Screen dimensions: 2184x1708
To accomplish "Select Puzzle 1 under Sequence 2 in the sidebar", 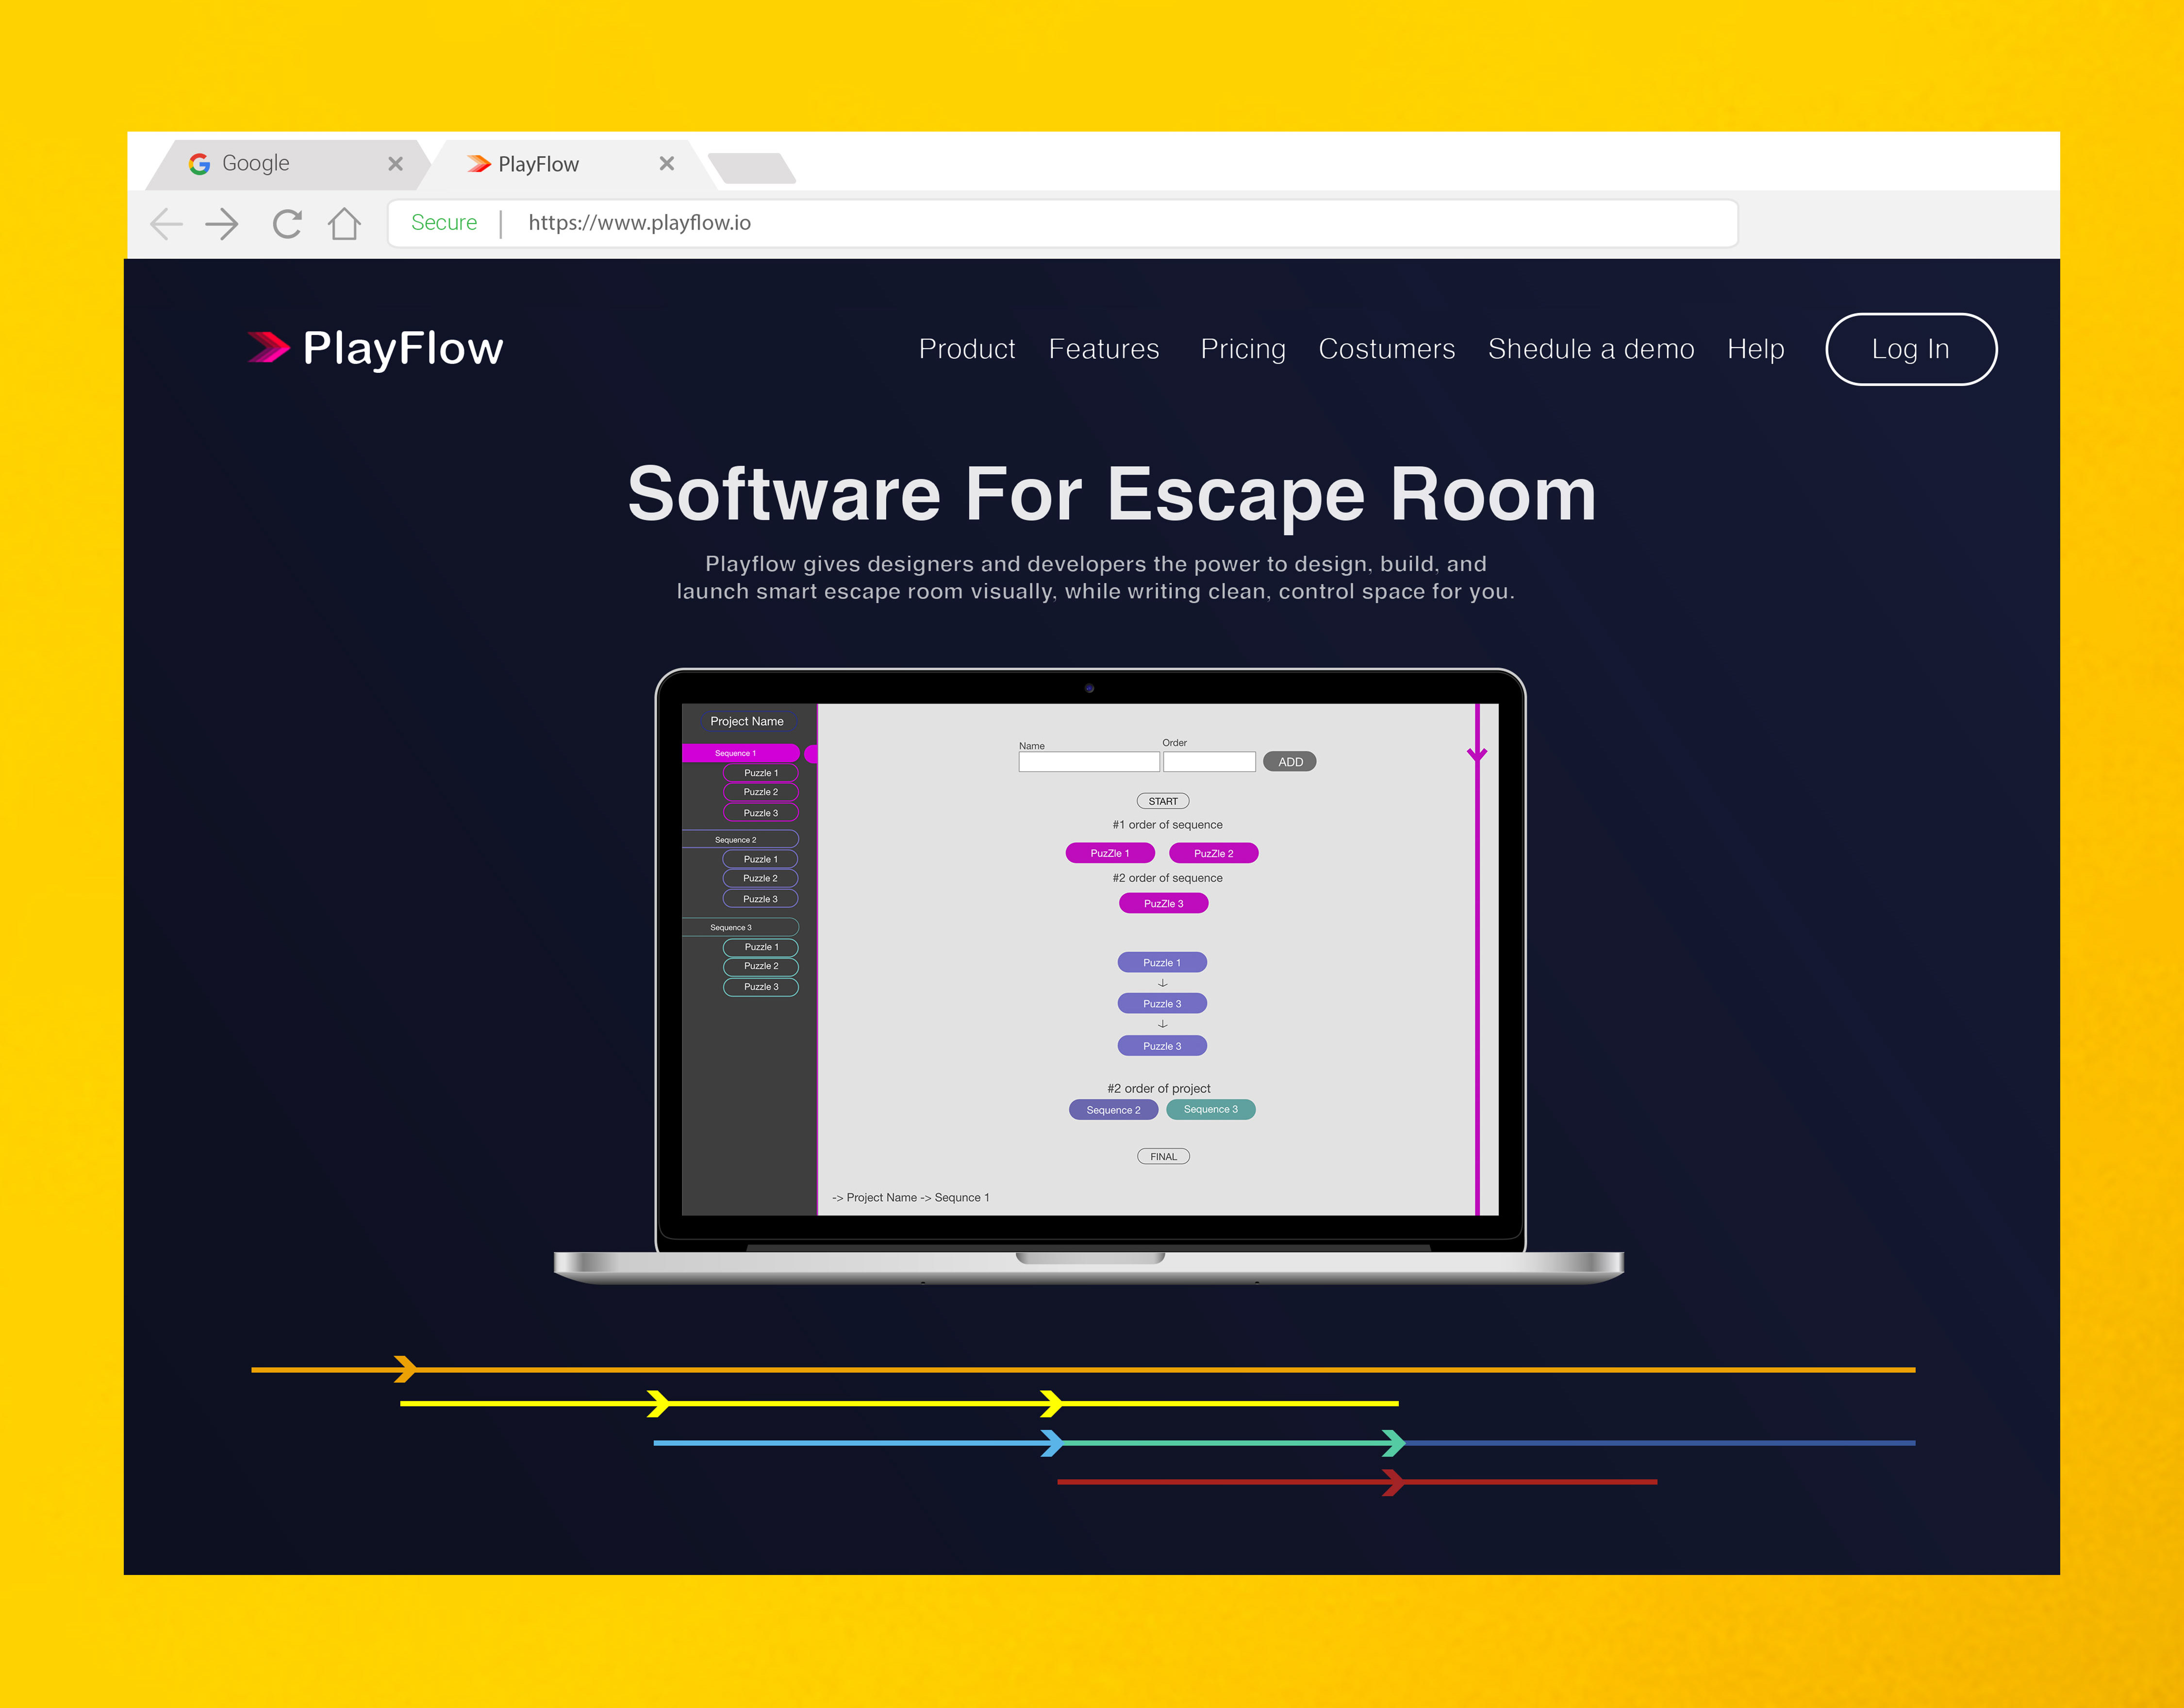I will (x=761, y=859).
